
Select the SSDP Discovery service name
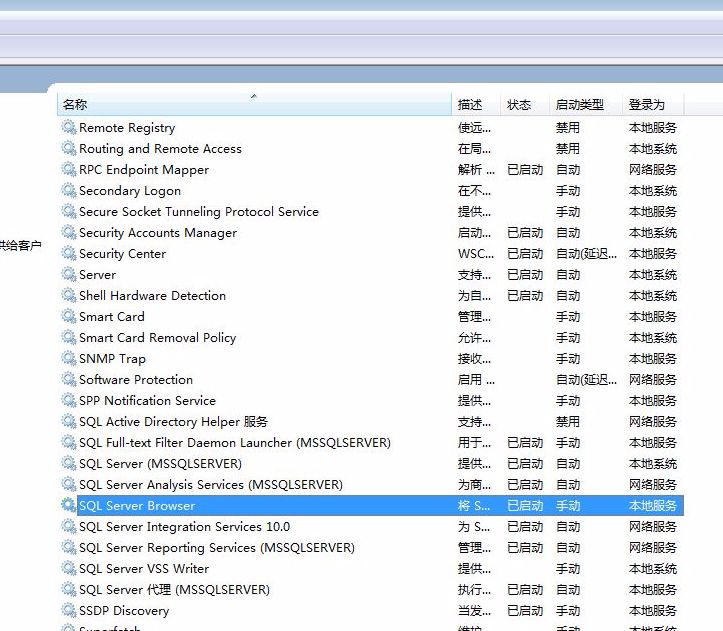coord(124,611)
